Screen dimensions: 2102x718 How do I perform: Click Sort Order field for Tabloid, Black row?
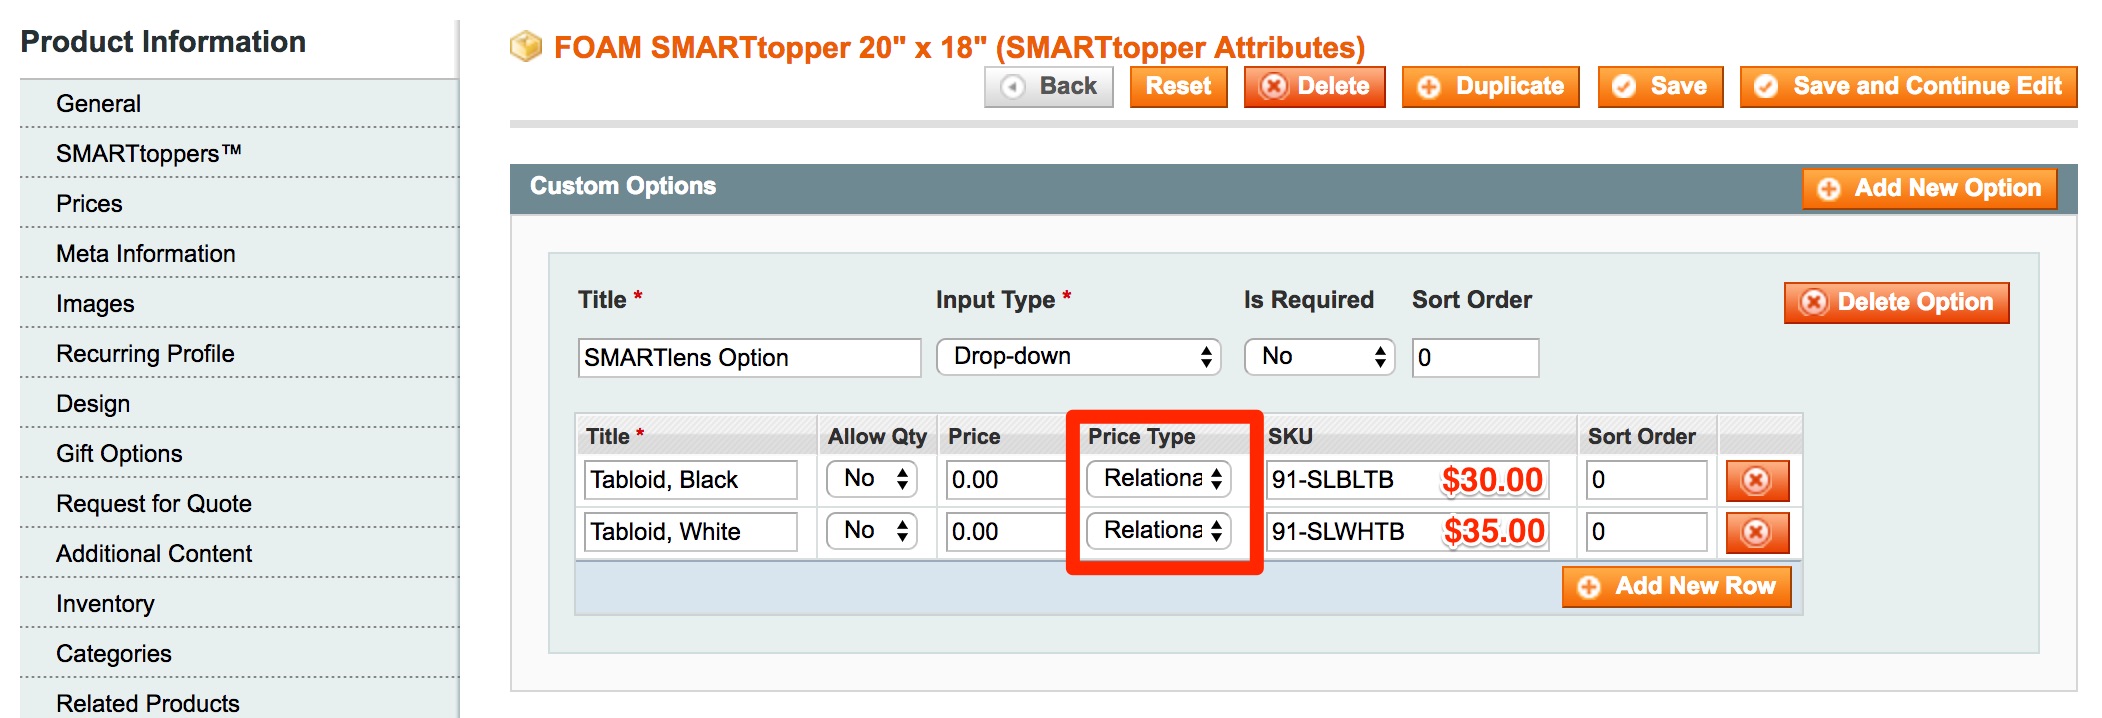1647,480
